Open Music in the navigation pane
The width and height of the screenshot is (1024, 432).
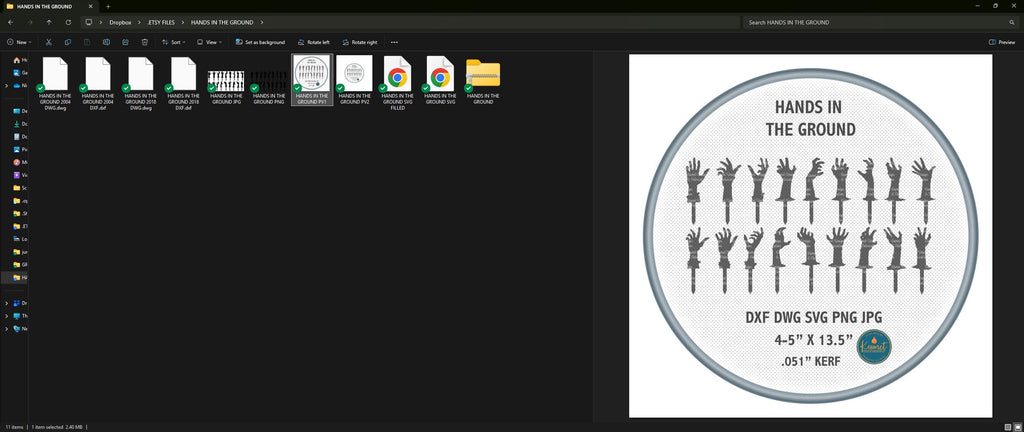point(20,162)
